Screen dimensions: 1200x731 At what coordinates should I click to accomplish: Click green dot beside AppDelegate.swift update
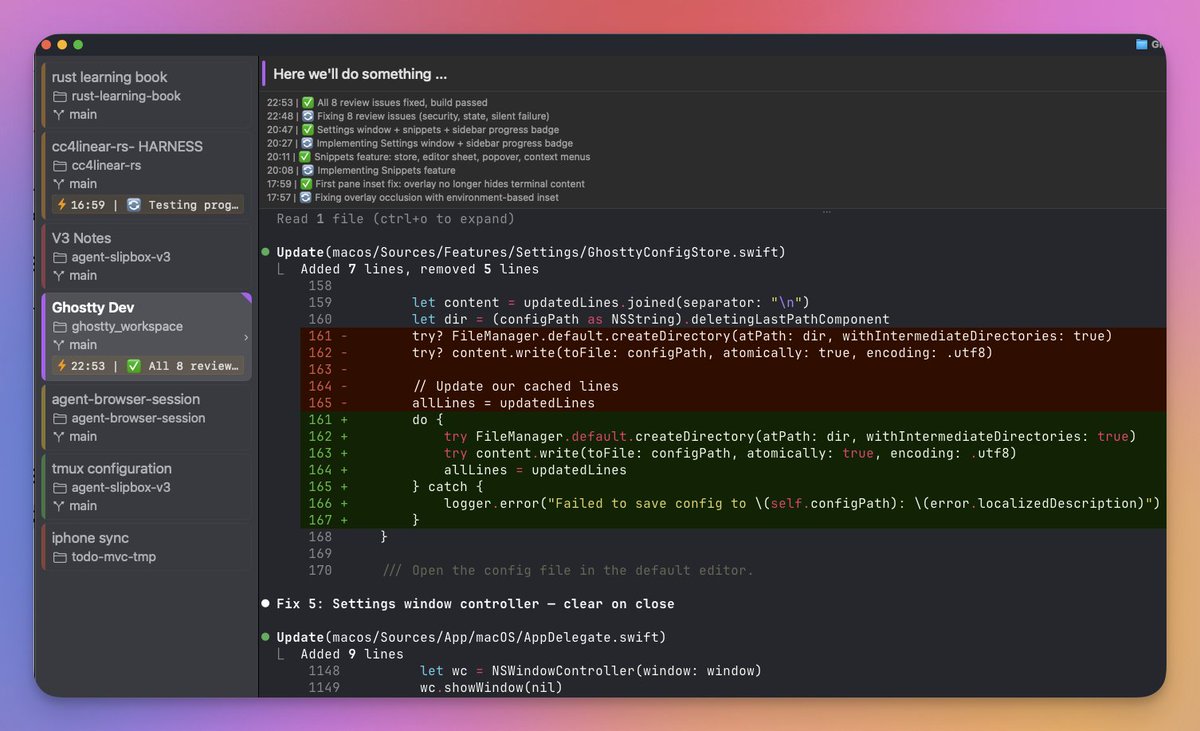266,637
